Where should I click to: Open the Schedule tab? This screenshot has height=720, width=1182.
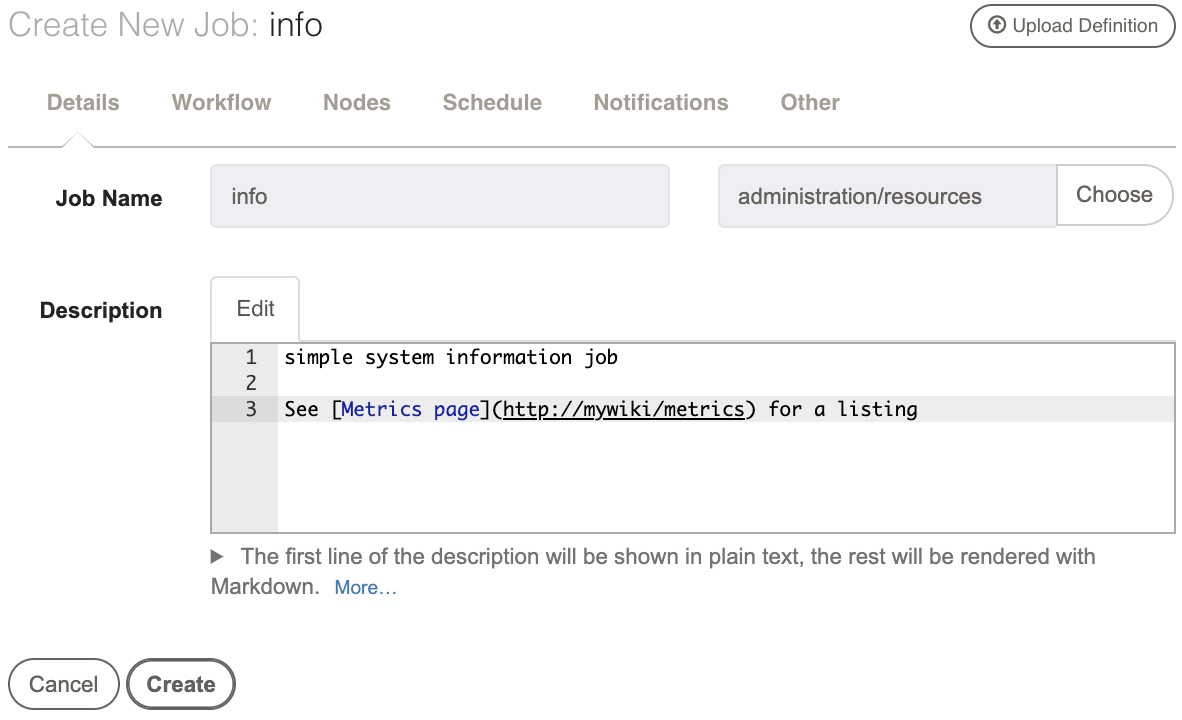pos(491,103)
